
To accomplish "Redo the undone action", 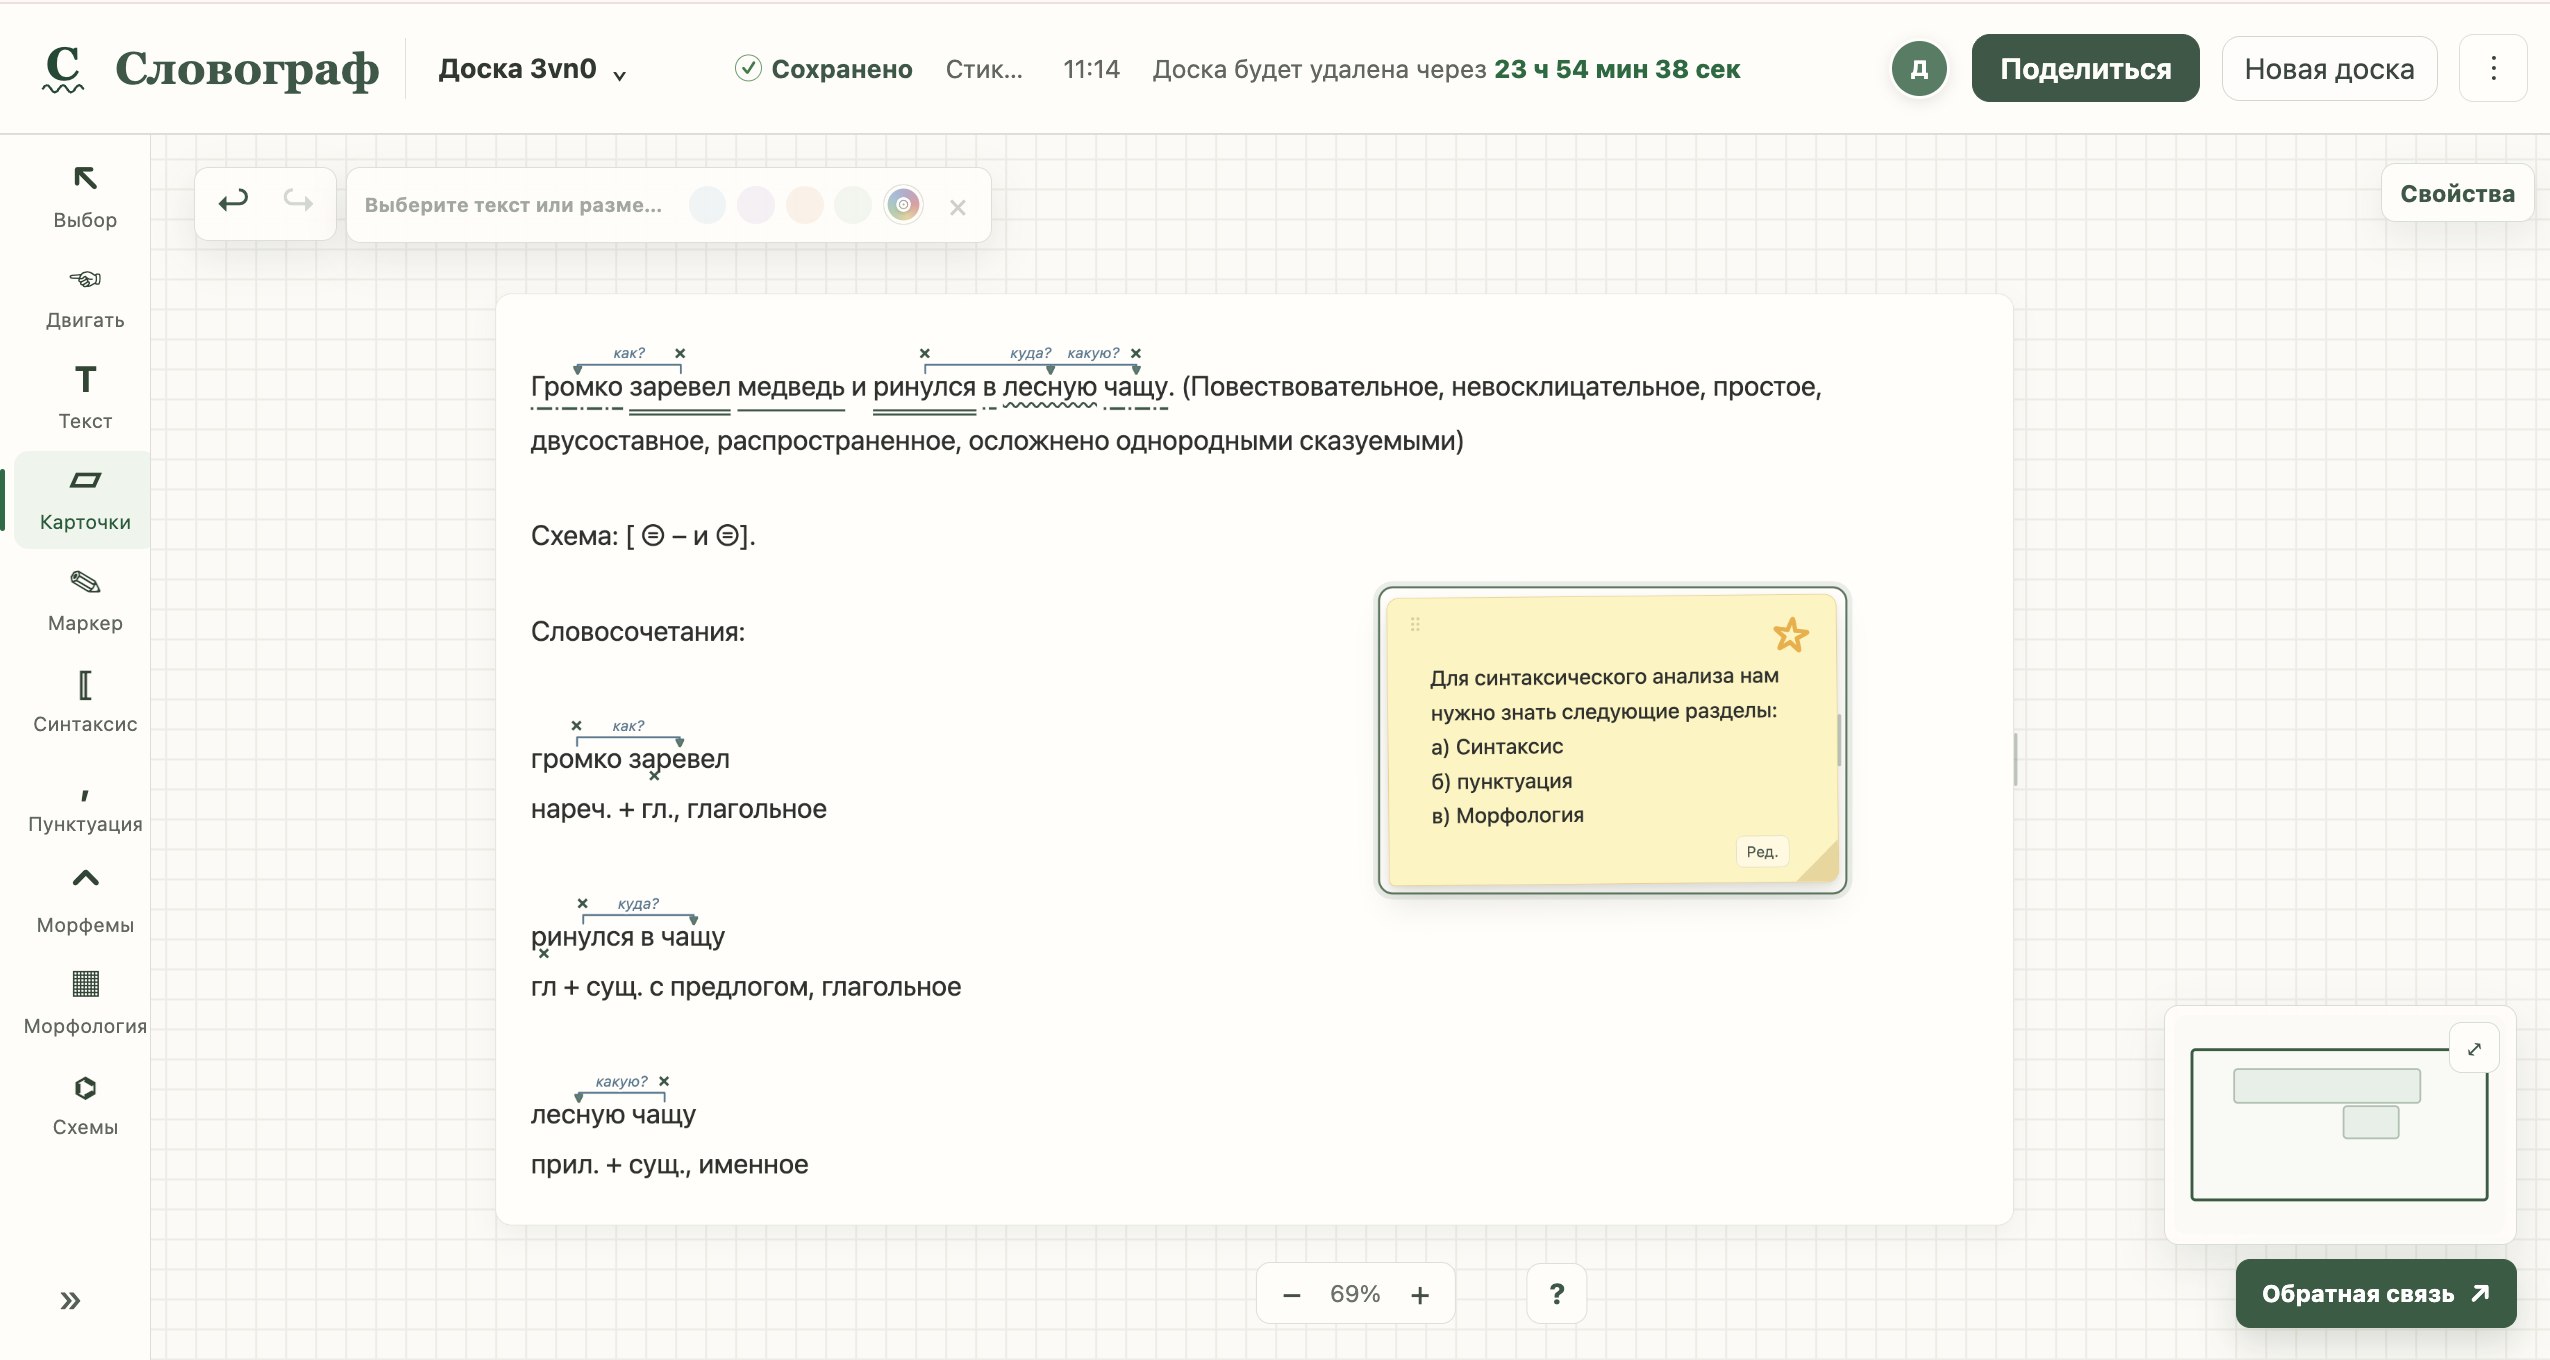I will click(298, 202).
